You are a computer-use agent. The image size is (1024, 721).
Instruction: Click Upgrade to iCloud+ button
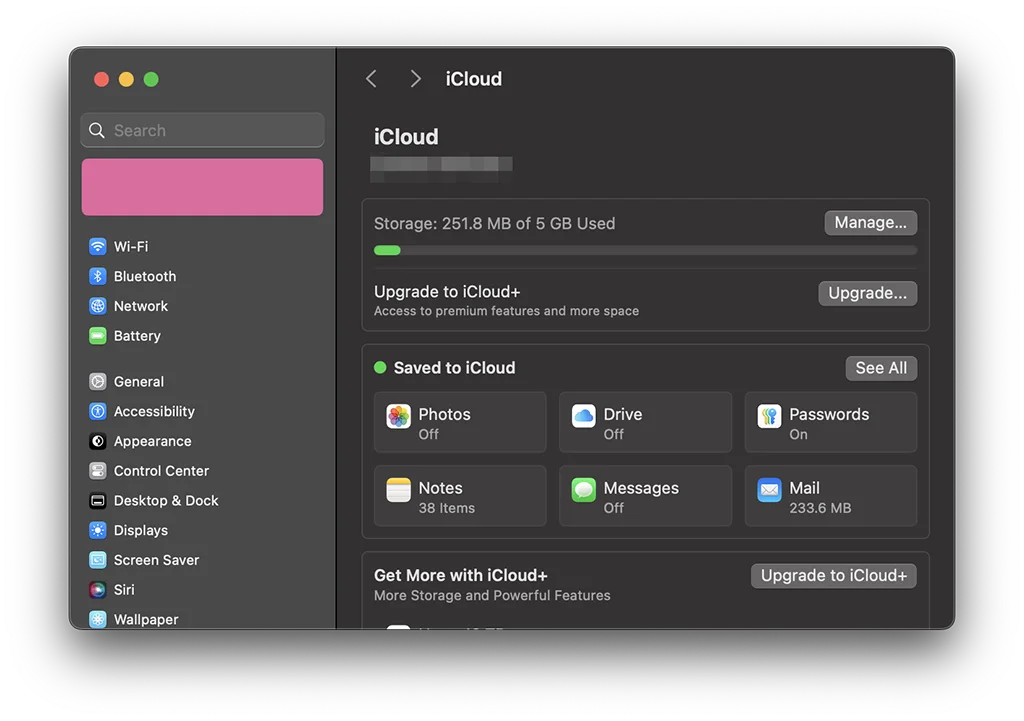(833, 576)
